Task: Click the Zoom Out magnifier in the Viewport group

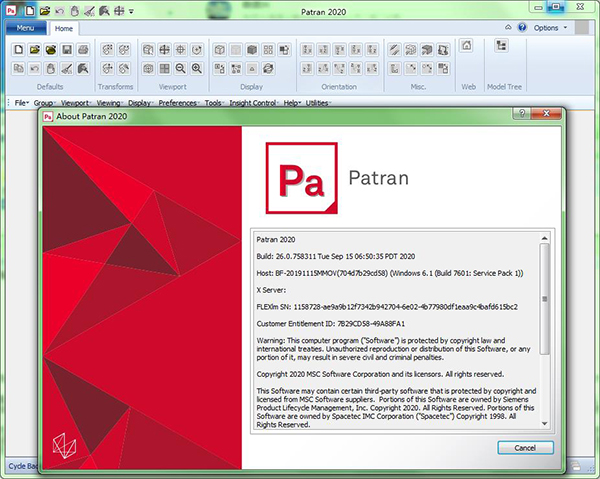Action: point(181,68)
